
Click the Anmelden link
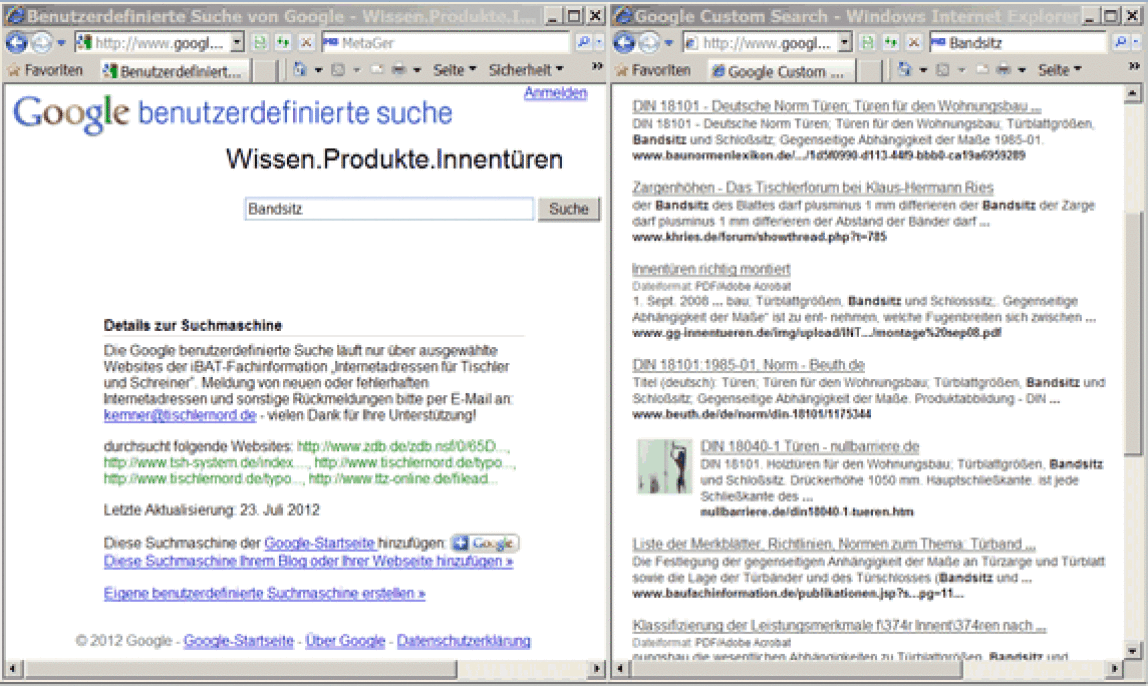(556, 93)
